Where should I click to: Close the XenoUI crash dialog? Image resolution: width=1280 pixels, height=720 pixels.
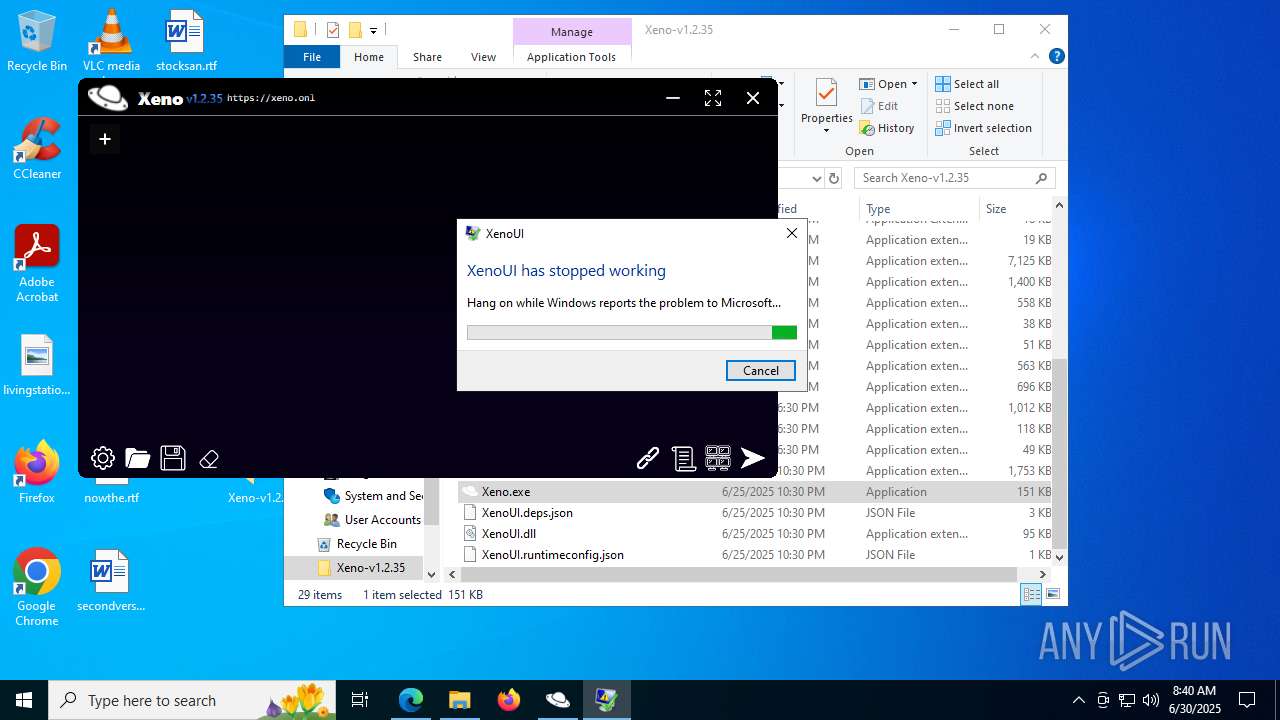click(x=792, y=233)
